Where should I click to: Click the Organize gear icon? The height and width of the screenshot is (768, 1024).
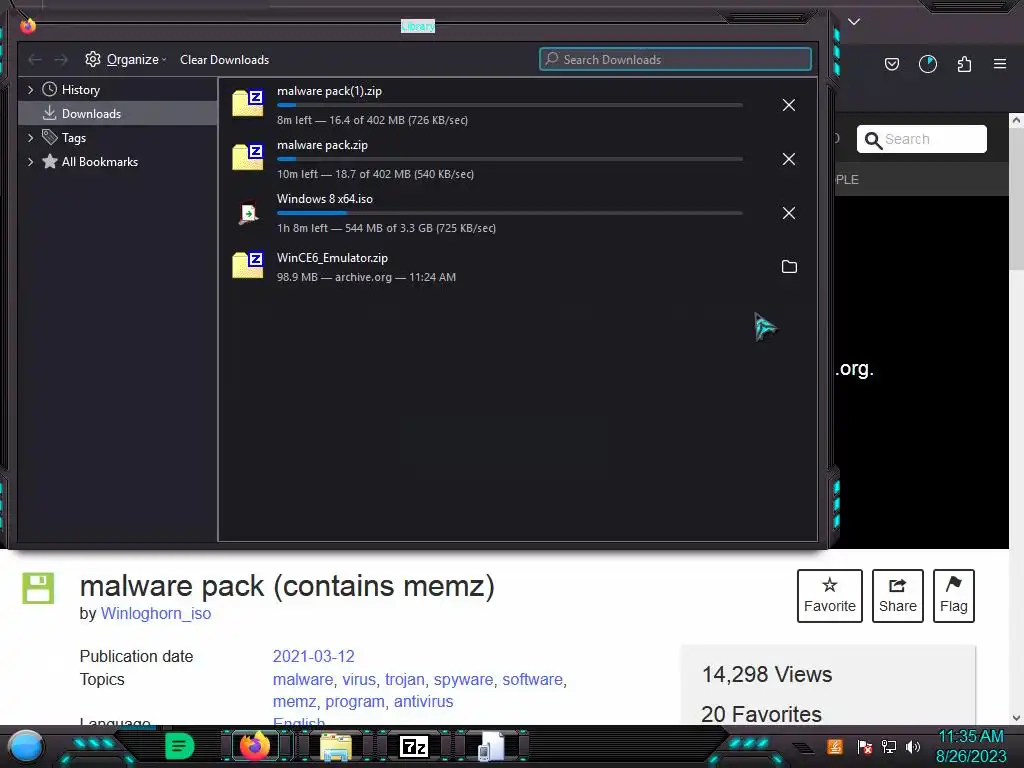(93, 59)
